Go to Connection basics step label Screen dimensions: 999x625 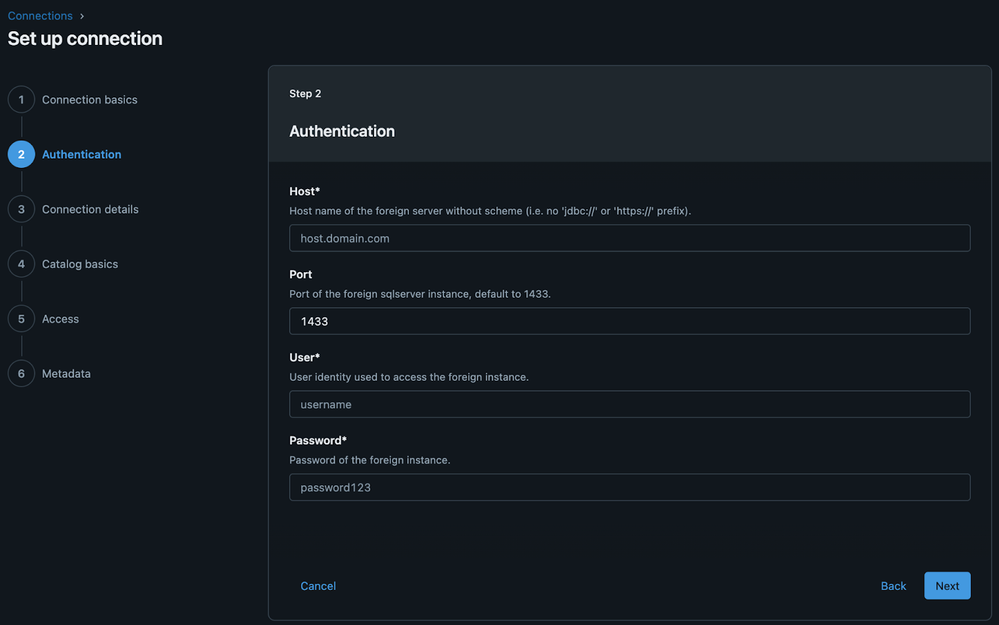90,100
